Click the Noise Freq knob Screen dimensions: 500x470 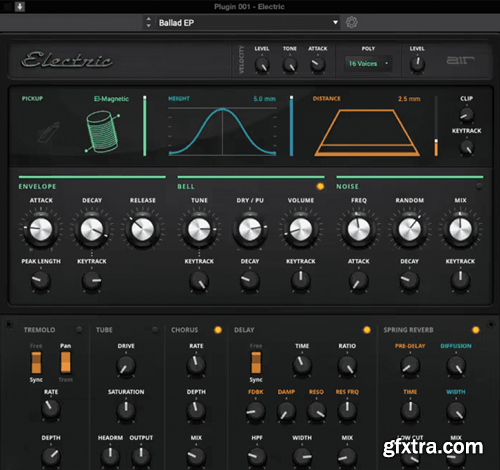(x=359, y=229)
